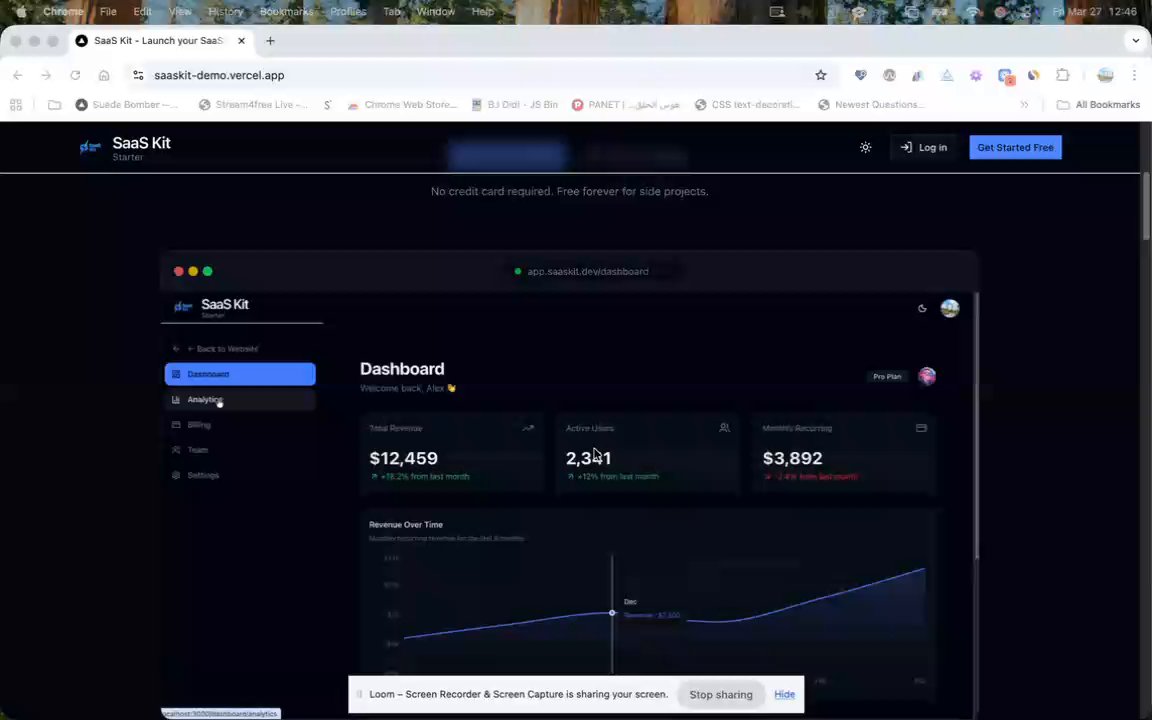The width and height of the screenshot is (1152, 720).
Task: Open the Chrome Web Store bookmark
Action: (x=402, y=105)
